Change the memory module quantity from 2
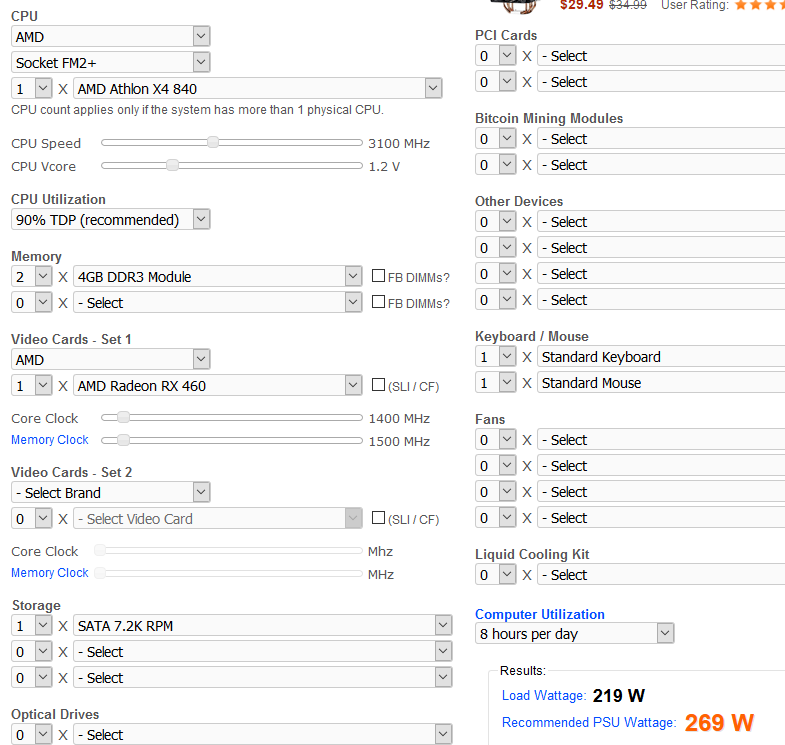This screenshot has height=745, width=785. pos(31,276)
